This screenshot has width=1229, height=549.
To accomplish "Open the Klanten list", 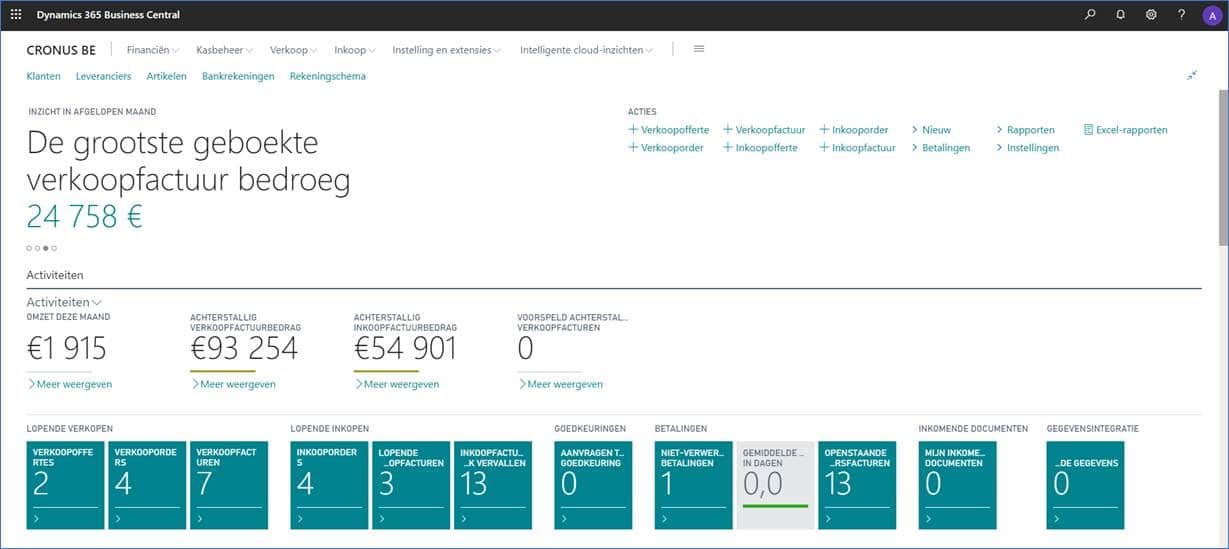I will (x=43, y=76).
